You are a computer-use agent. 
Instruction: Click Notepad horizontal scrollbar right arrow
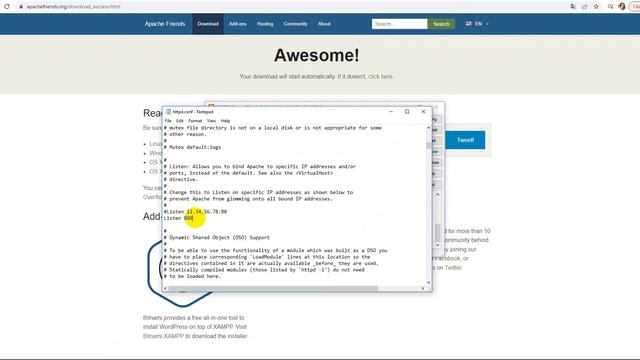pyautogui.click(x=422, y=288)
